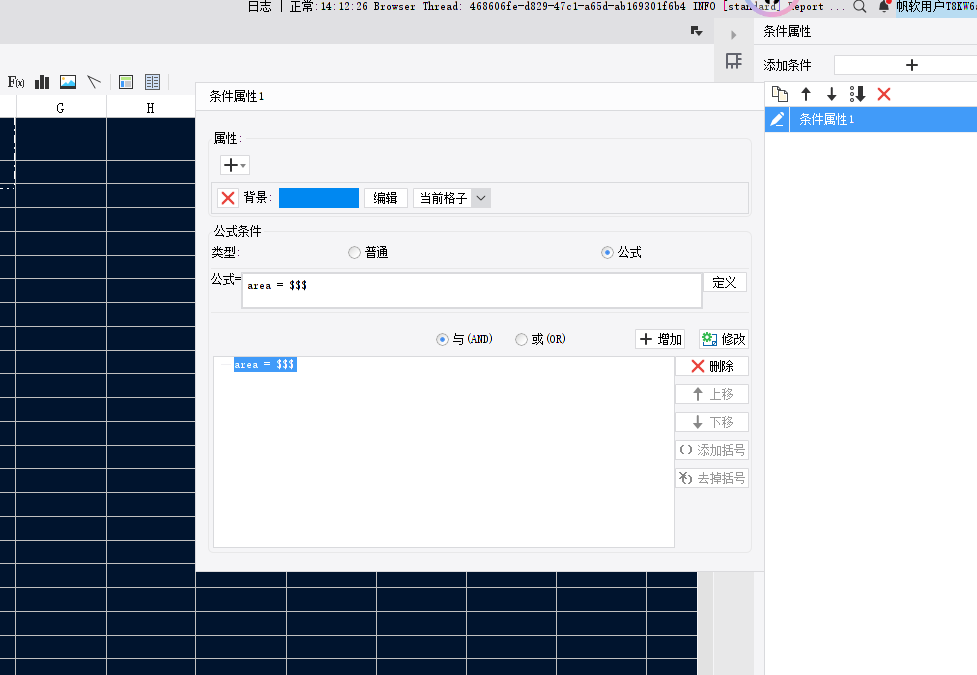This screenshot has width=977, height=675.
Task: Click the insert image icon
Action: (68, 82)
